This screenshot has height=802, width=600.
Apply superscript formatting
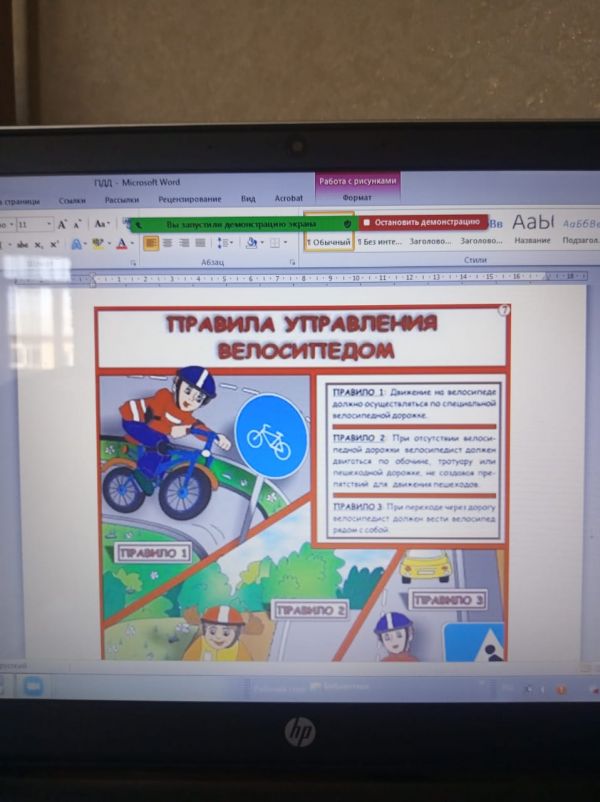tap(53, 244)
